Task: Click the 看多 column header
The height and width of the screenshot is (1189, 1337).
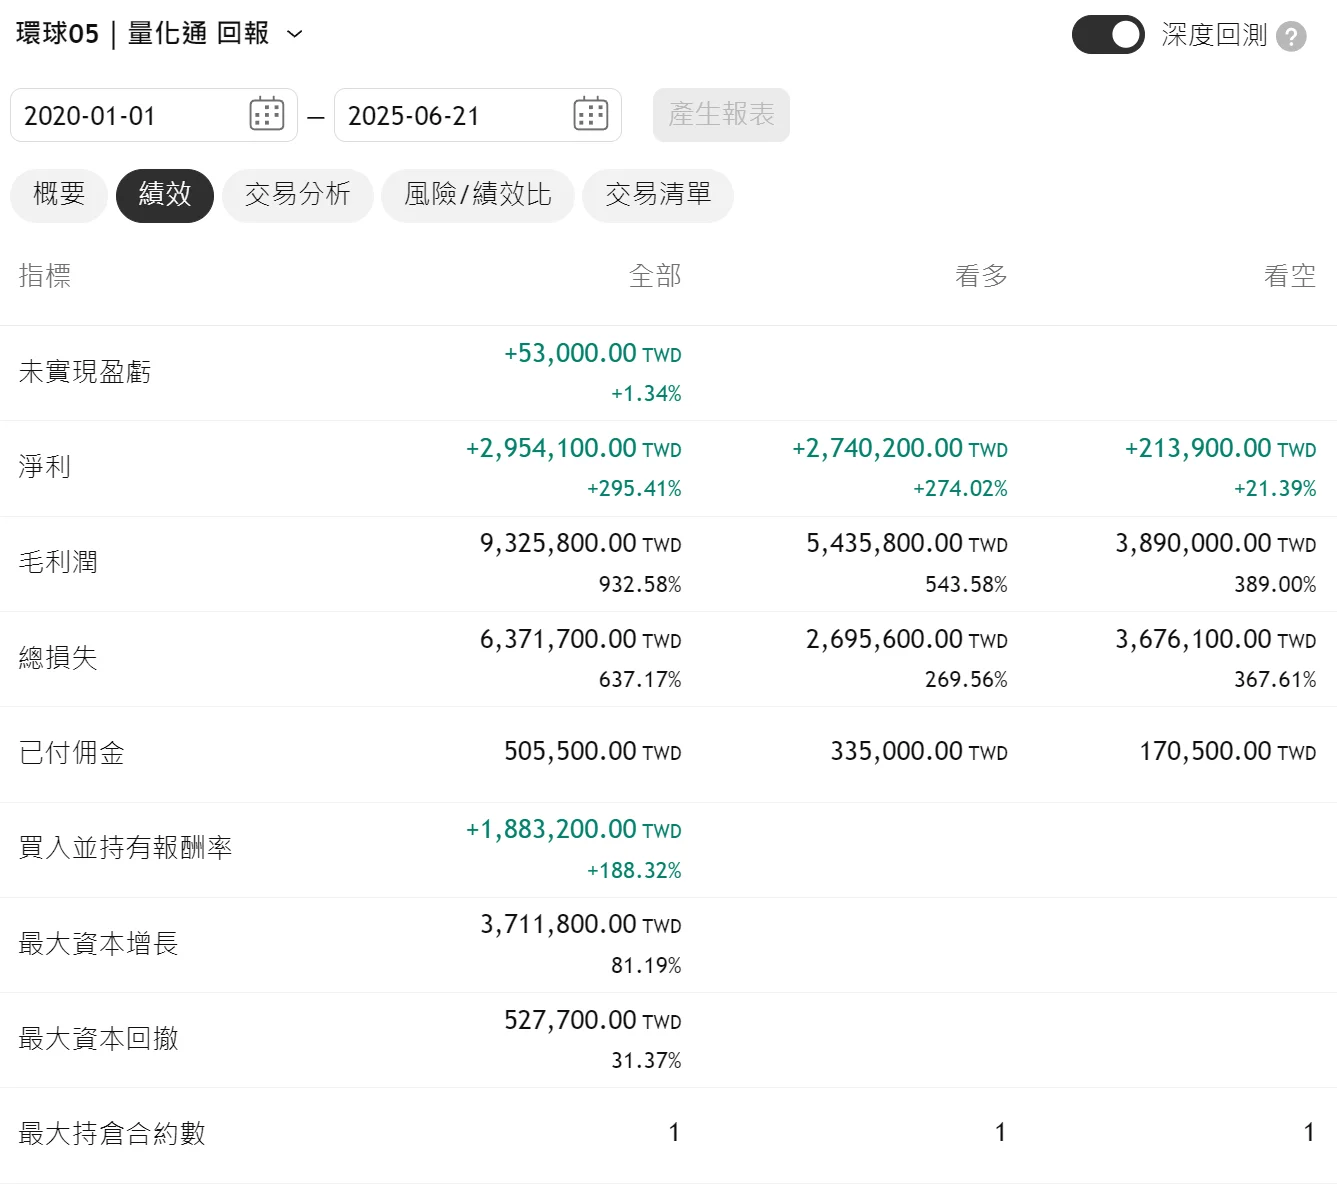Action: pyautogui.click(x=981, y=276)
